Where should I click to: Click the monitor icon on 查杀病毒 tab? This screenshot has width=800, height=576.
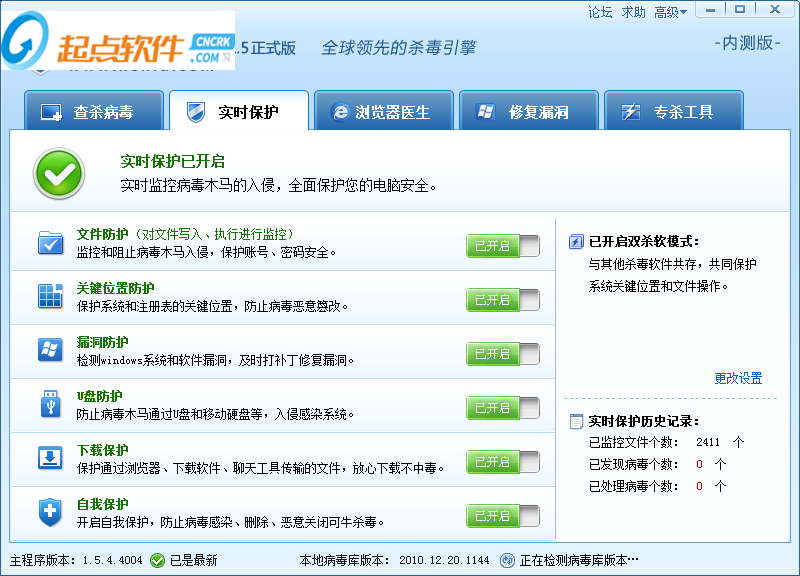click(51, 112)
